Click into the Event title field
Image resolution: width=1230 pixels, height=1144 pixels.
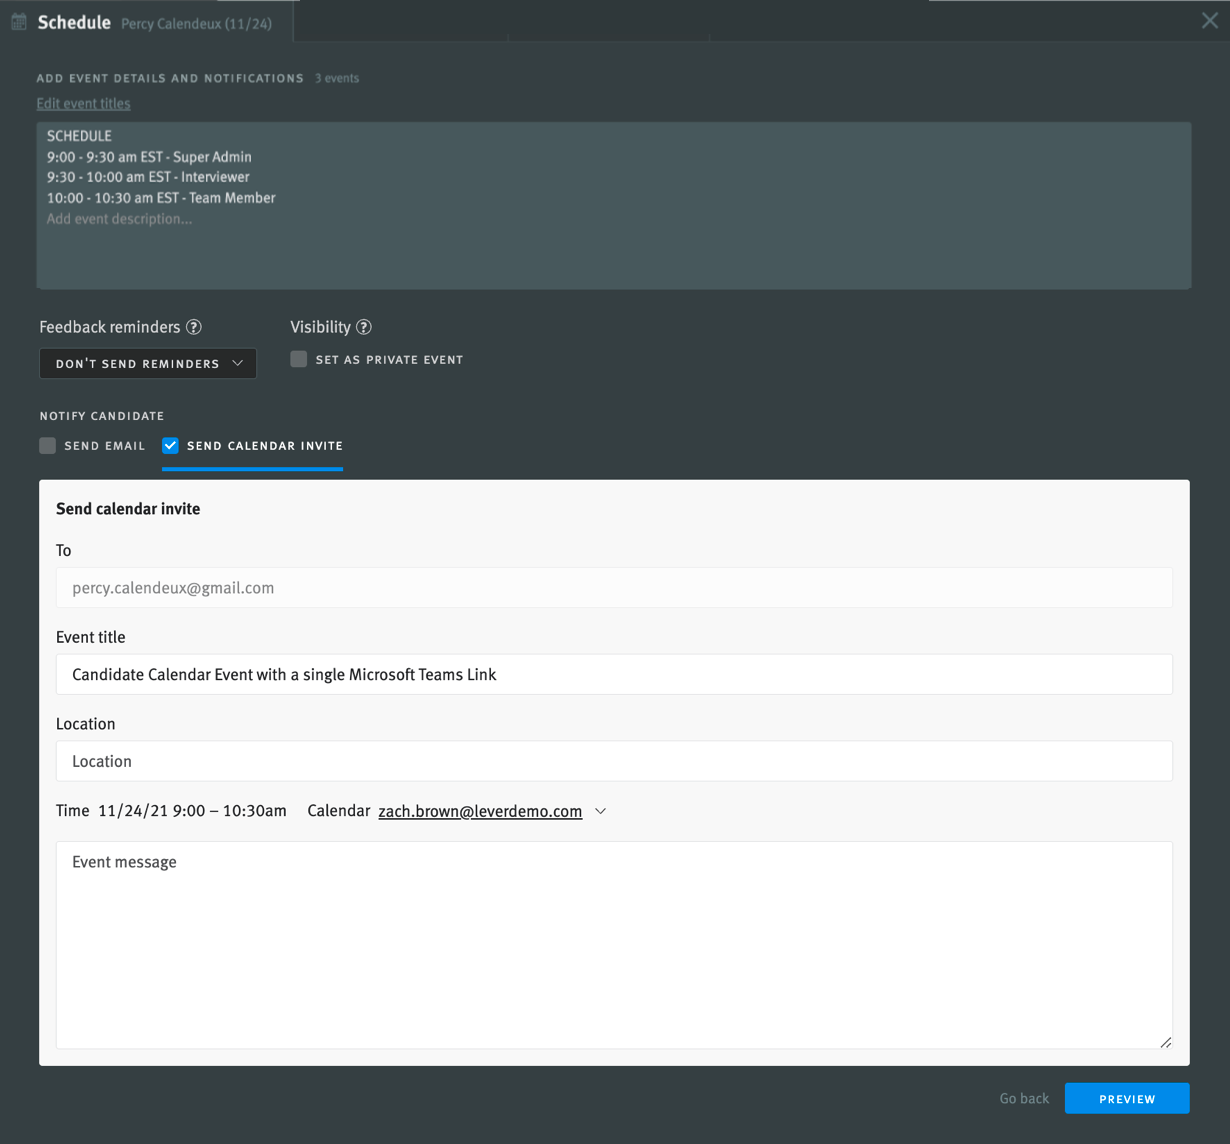[614, 675]
